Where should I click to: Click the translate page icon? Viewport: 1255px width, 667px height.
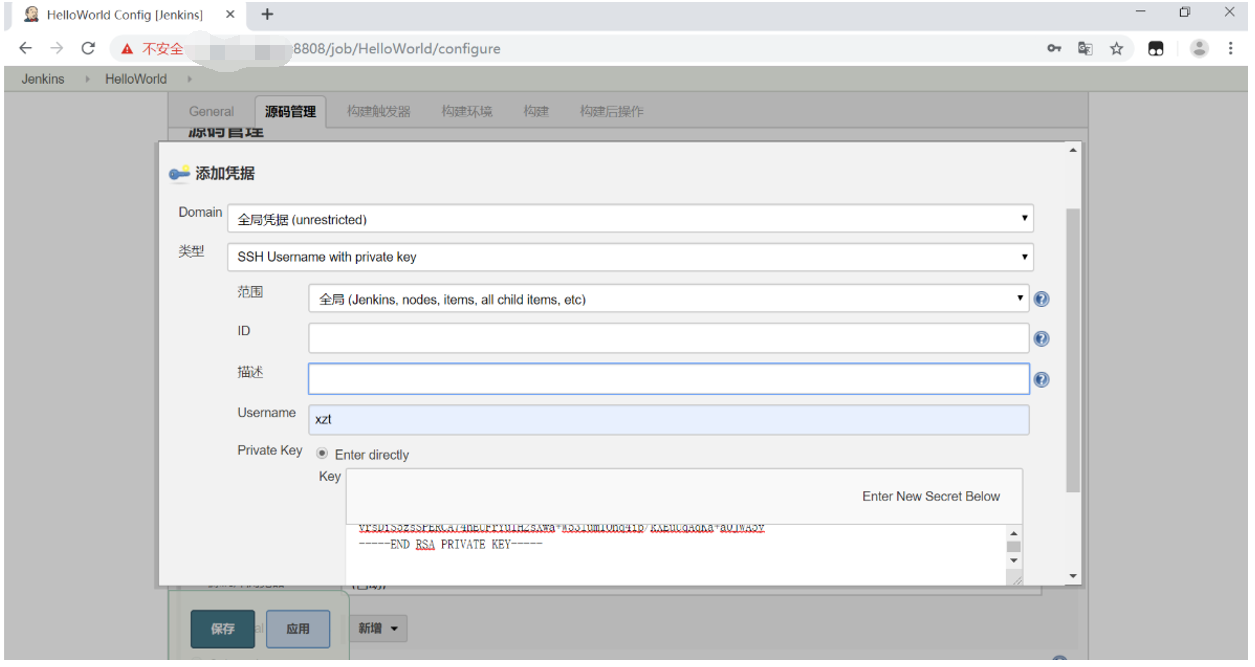pos(1085,48)
